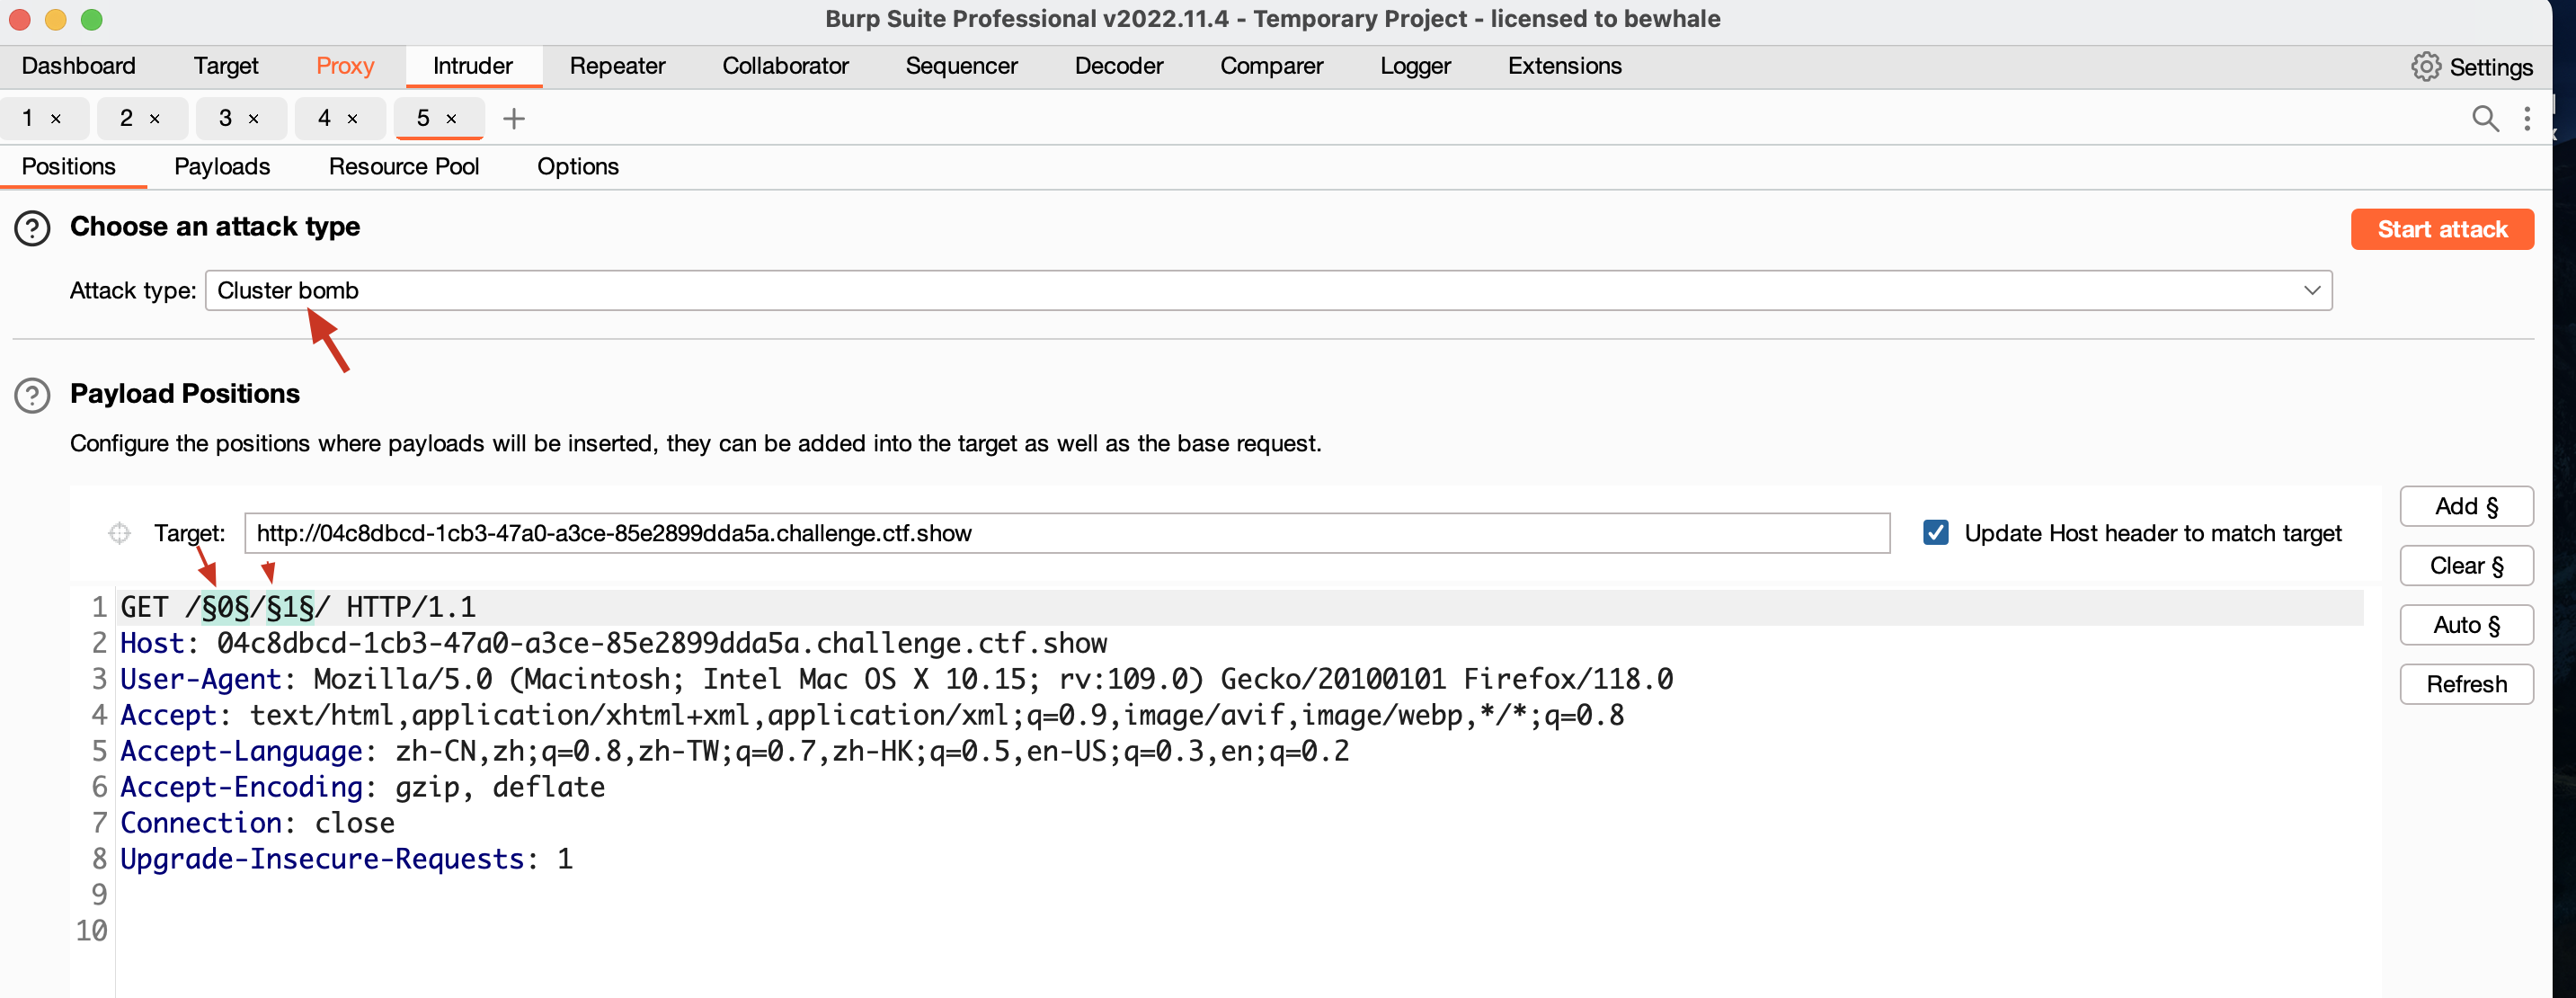This screenshot has width=2576, height=998.
Task: Select the Positions tab in Intruder
Action: point(69,165)
